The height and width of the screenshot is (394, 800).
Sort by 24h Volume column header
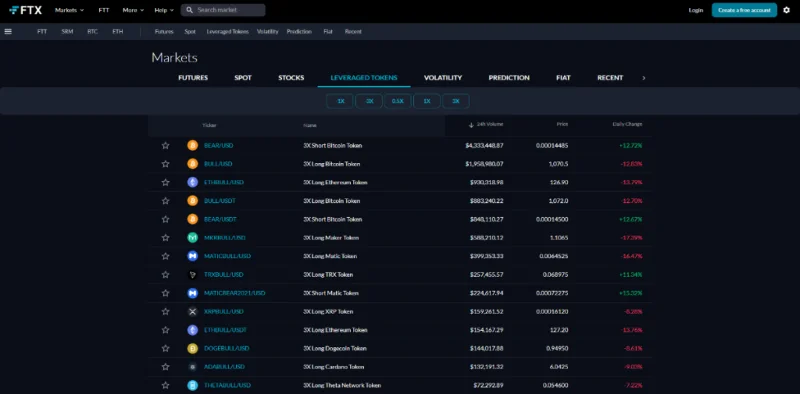click(x=486, y=125)
